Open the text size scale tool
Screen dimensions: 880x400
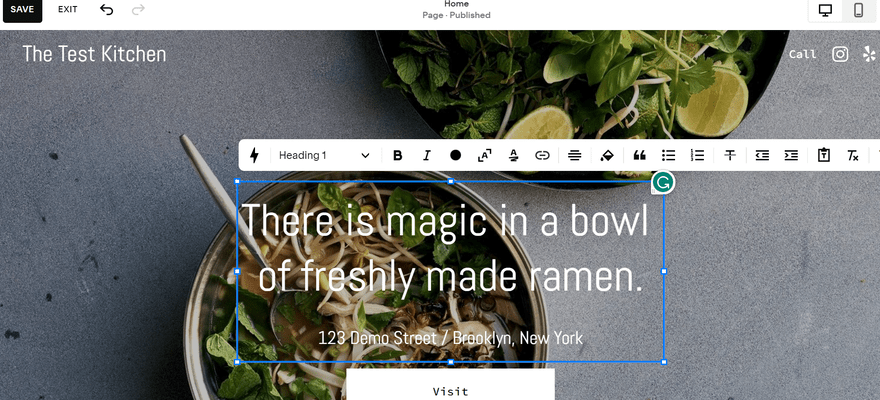click(484, 155)
